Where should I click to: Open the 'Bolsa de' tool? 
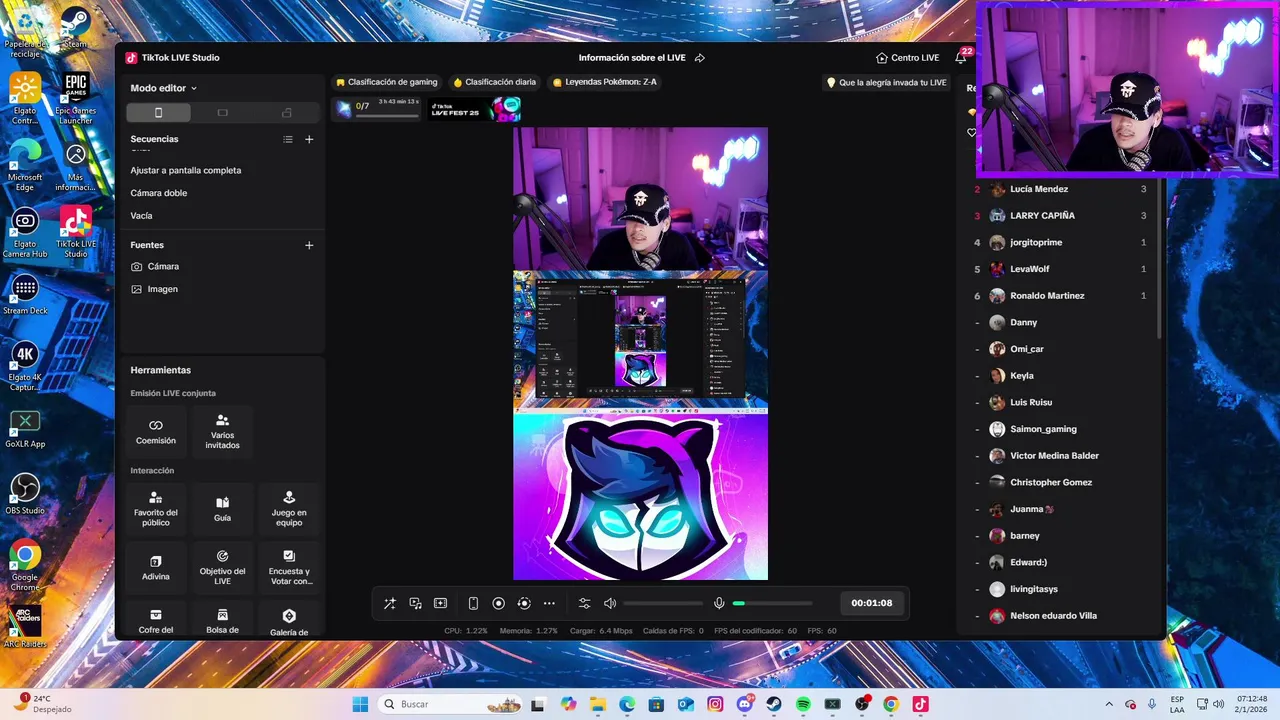222,620
